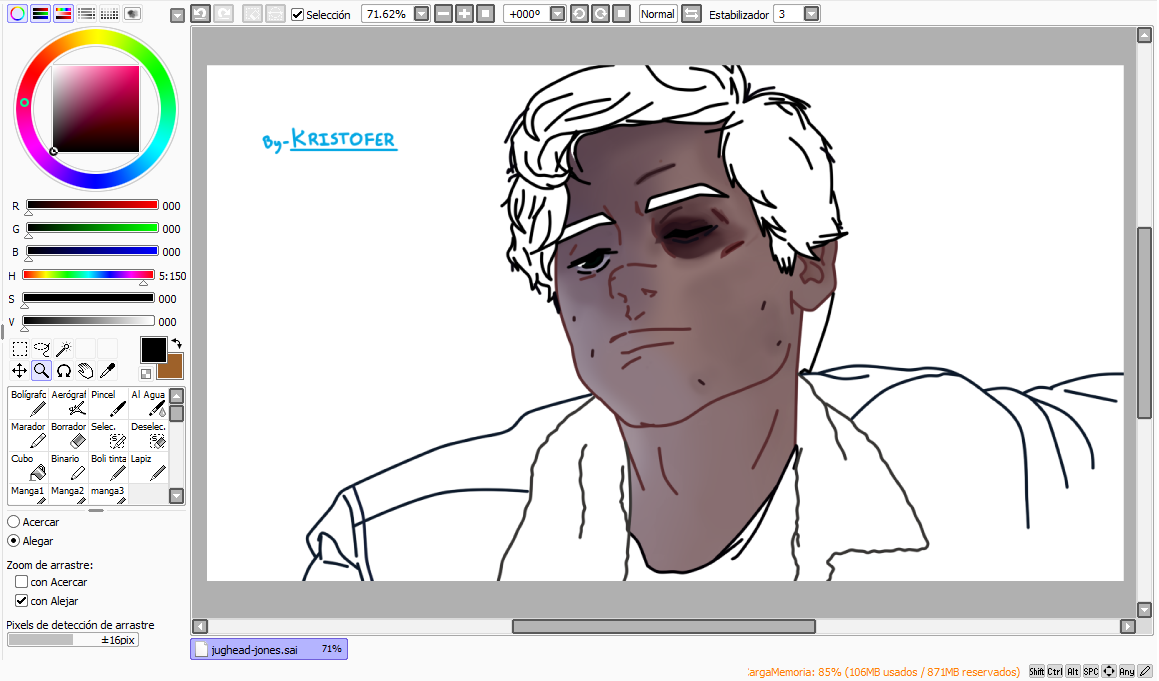1159x681 pixels.
Task: Select the zoom magnifier tool
Action: pyautogui.click(x=41, y=370)
